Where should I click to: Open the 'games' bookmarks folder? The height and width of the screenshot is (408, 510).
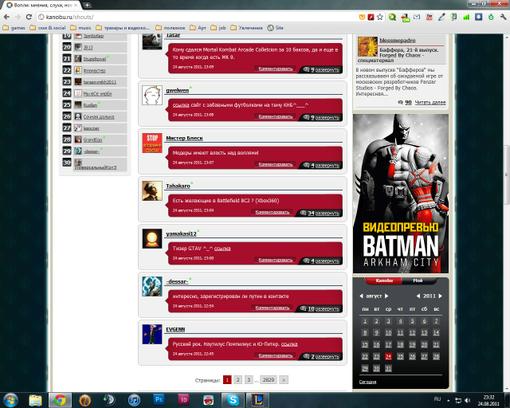[x=14, y=28]
